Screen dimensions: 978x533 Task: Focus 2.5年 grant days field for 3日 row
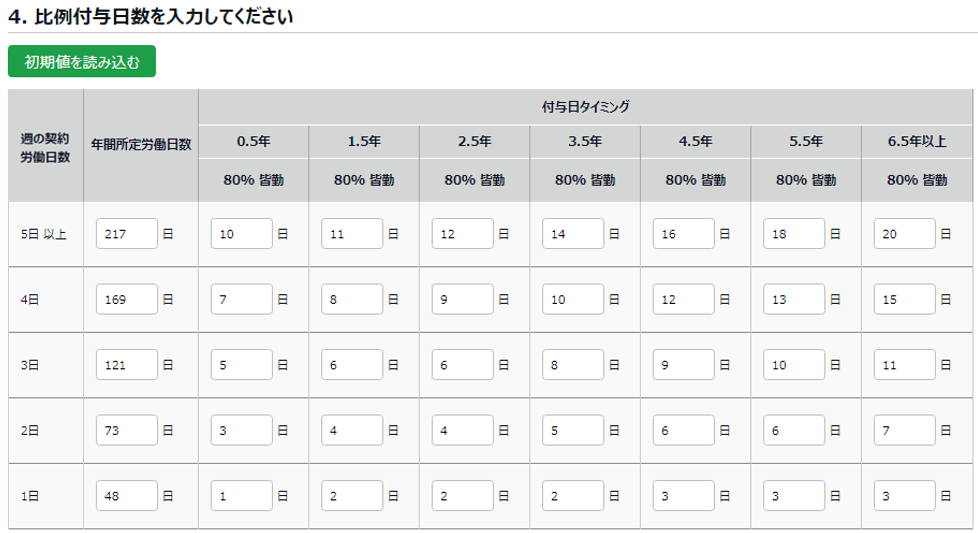pyautogui.click(x=462, y=365)
